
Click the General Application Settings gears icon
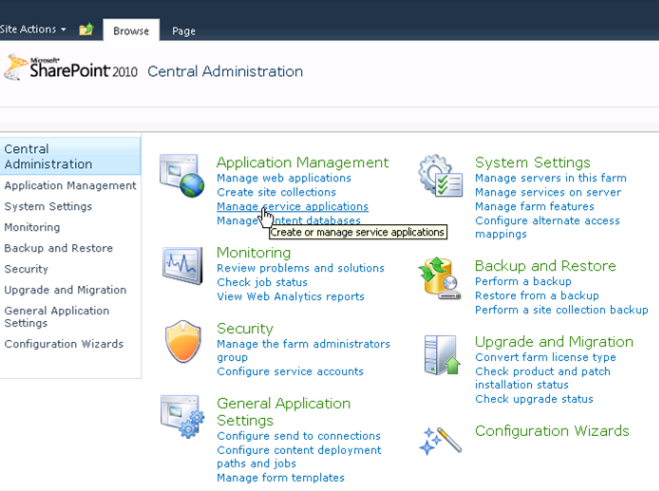click(181, 416)
